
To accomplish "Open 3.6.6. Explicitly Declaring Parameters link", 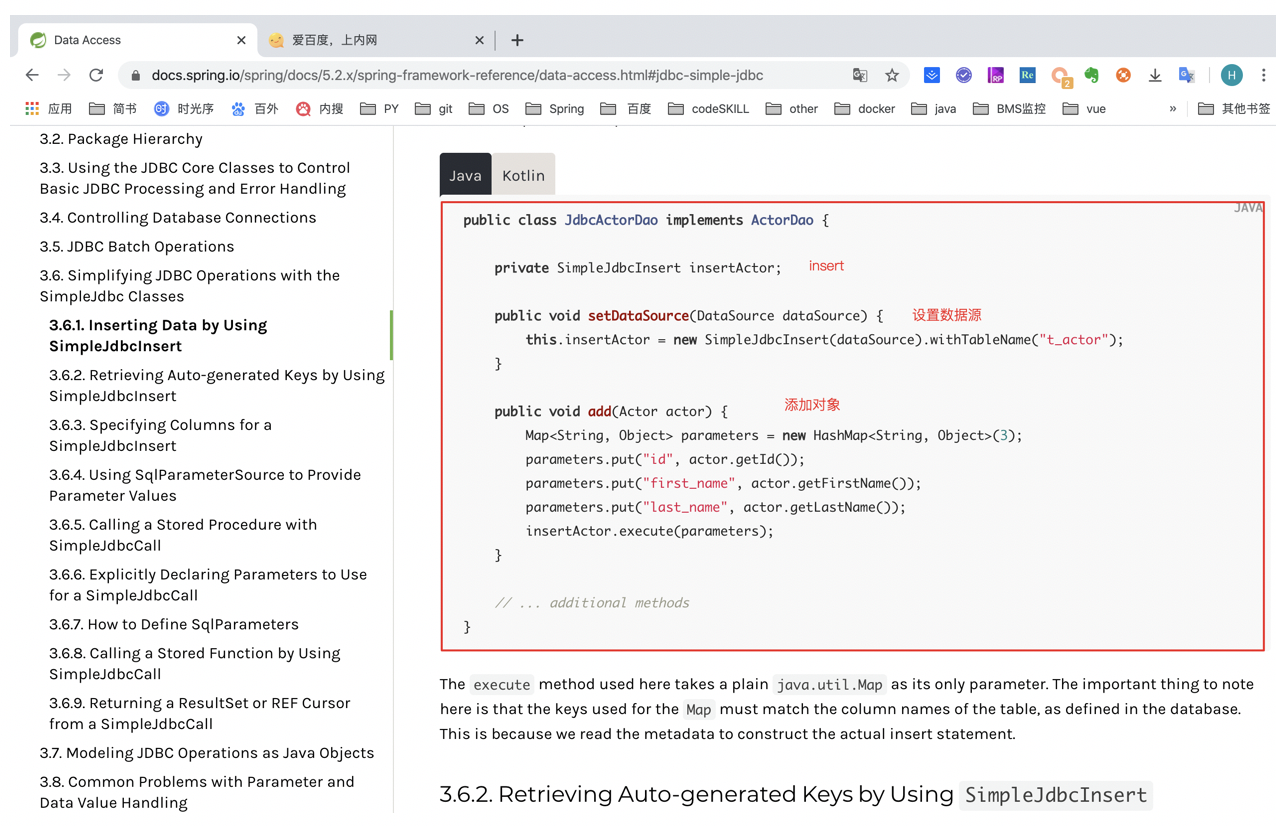I will (x=208, y=585).
